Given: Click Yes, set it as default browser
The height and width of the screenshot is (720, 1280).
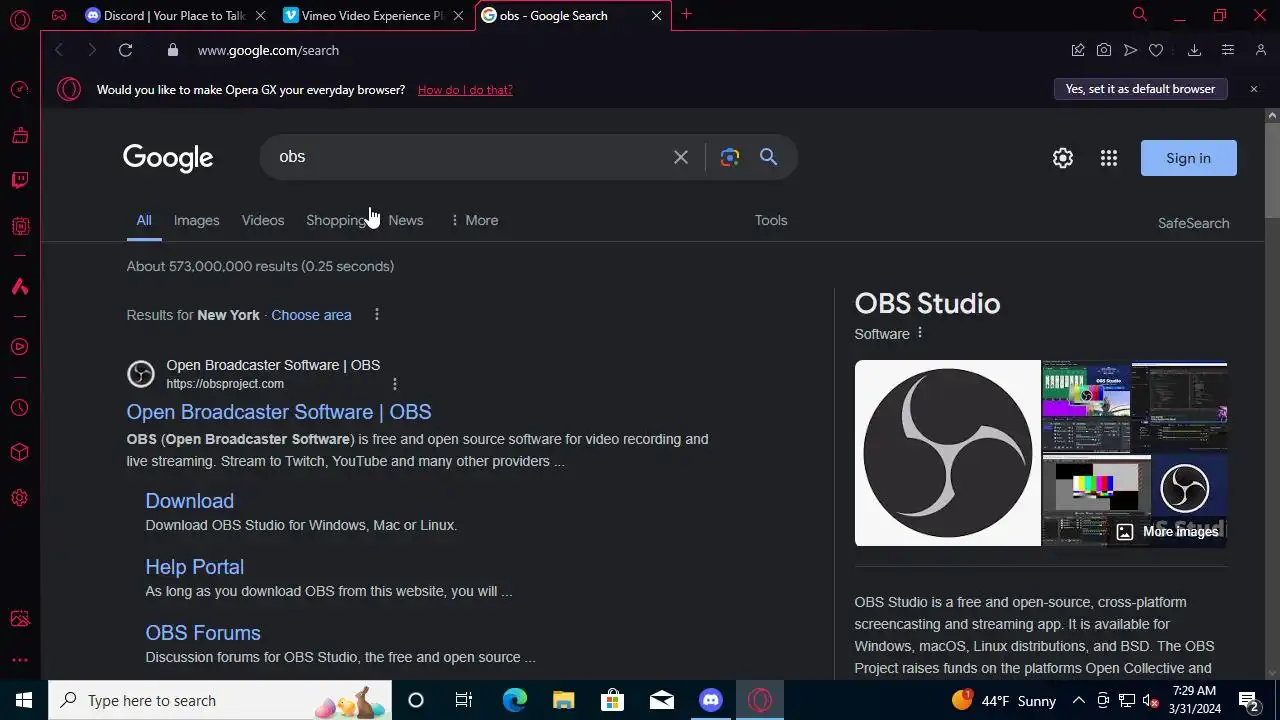Looking at the screenshot, I should point(1140,89).
